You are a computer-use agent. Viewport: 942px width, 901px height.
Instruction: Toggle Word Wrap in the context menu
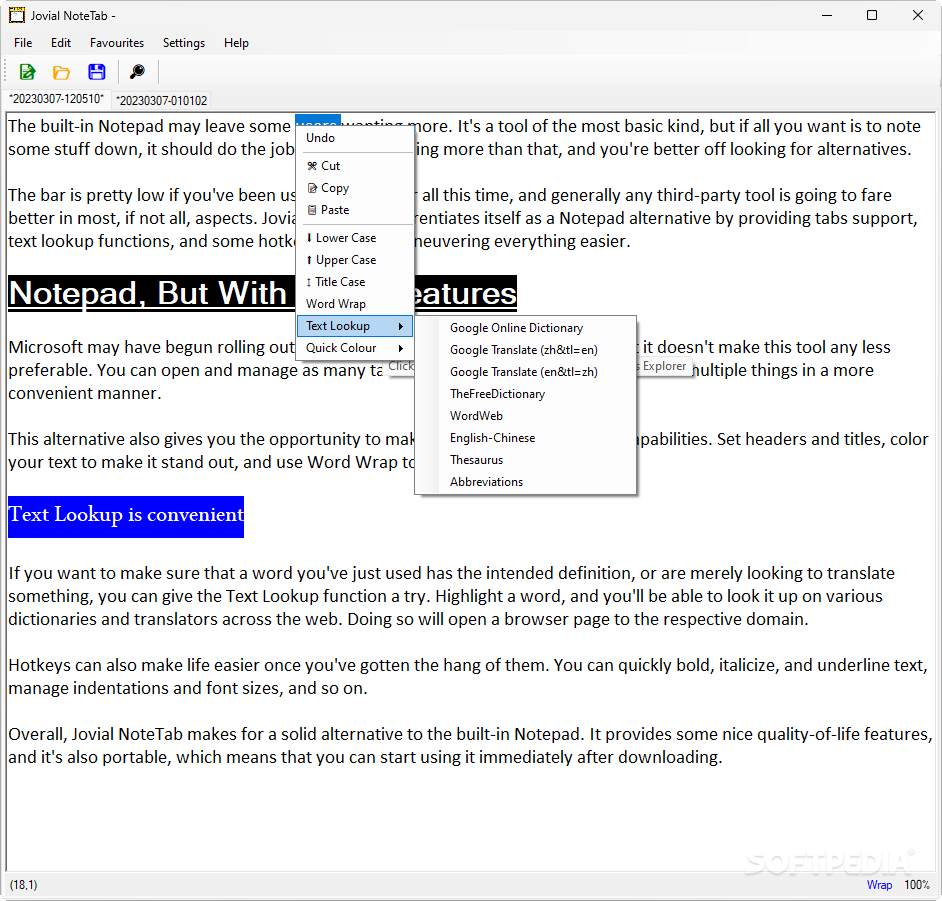click(x=355, y=304)
